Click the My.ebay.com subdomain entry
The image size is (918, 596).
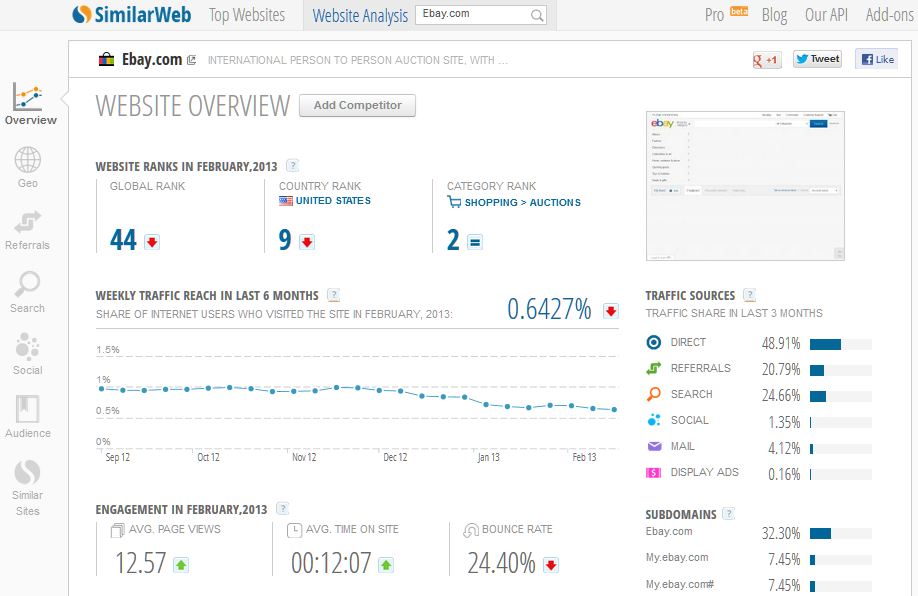click(677, 557)
